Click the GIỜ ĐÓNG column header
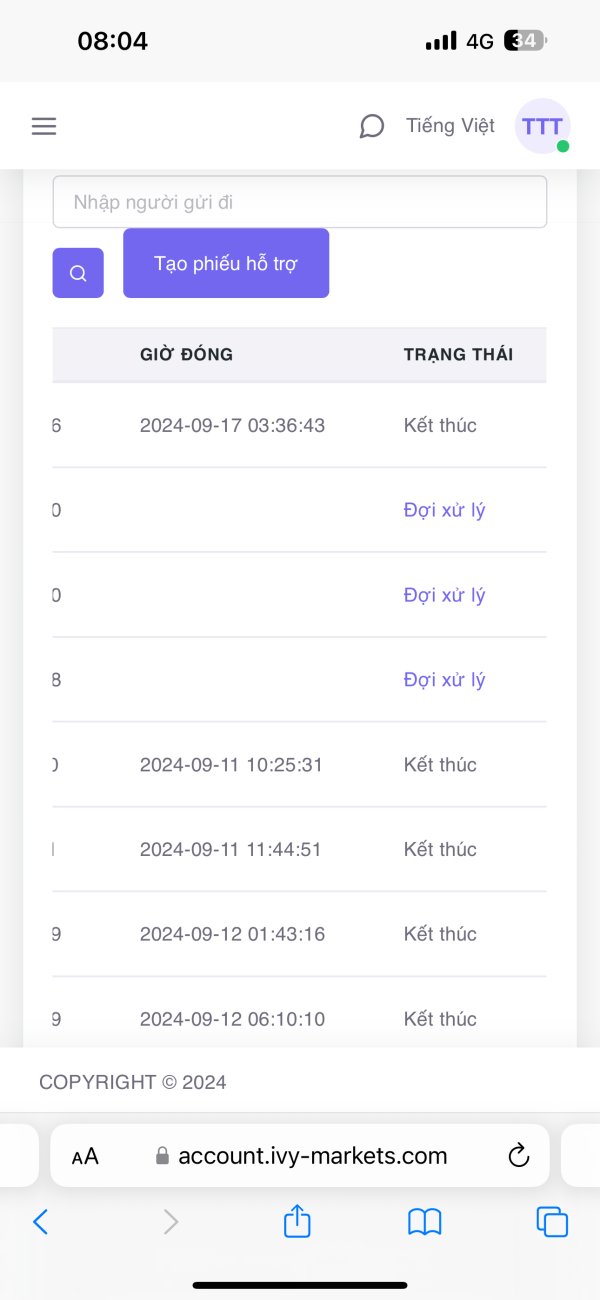The height and width of the screenshot is (1300, 600). pyautogui.click(x=186, y=355)
